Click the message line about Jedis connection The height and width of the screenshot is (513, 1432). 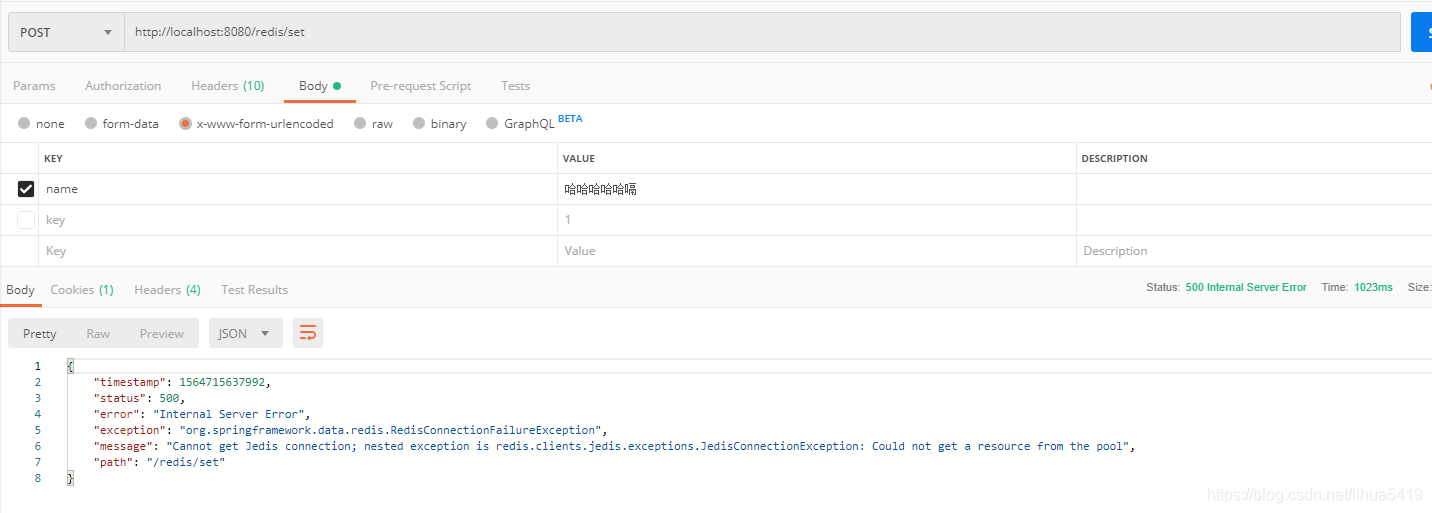coord(615,446)
